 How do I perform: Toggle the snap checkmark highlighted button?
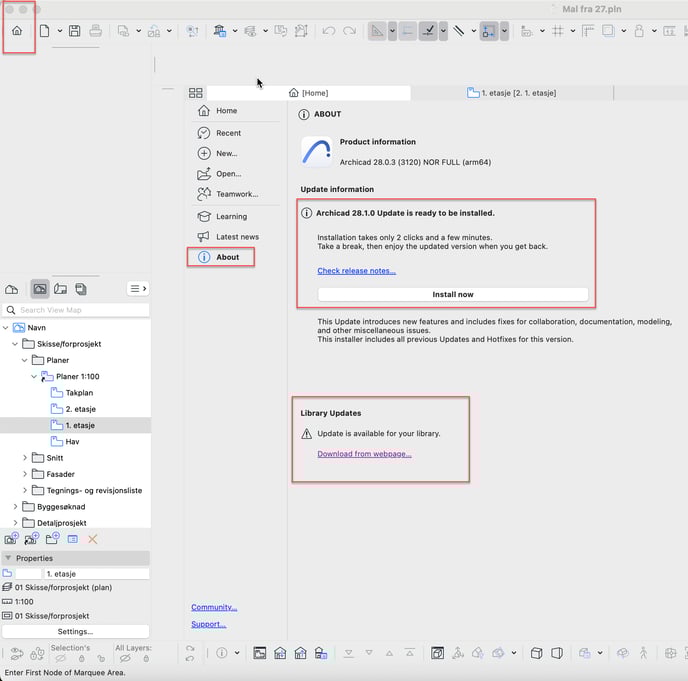click(428, 31)
